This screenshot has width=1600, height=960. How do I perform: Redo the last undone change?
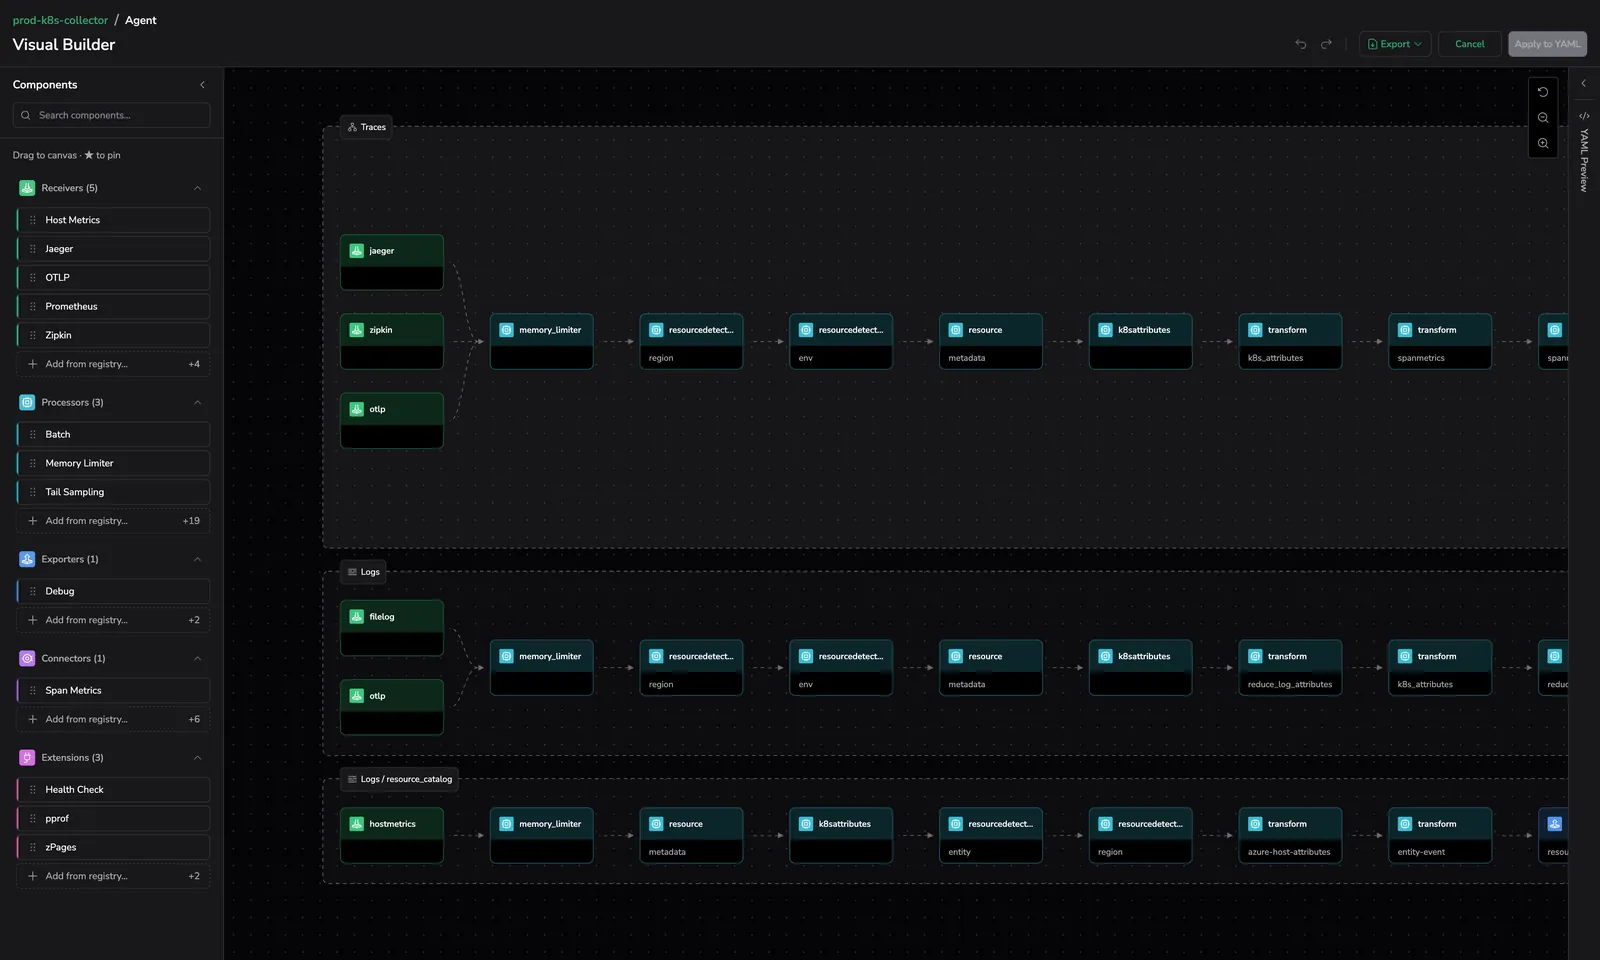click(x=1326, y=44)
